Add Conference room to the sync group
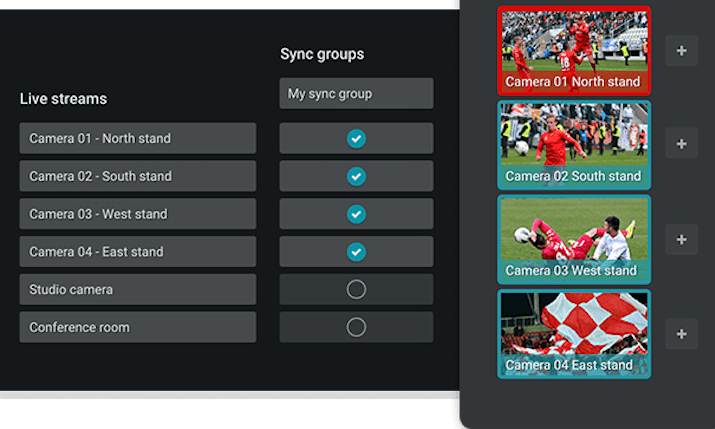 pyautogui.click(x=356, y=327)
